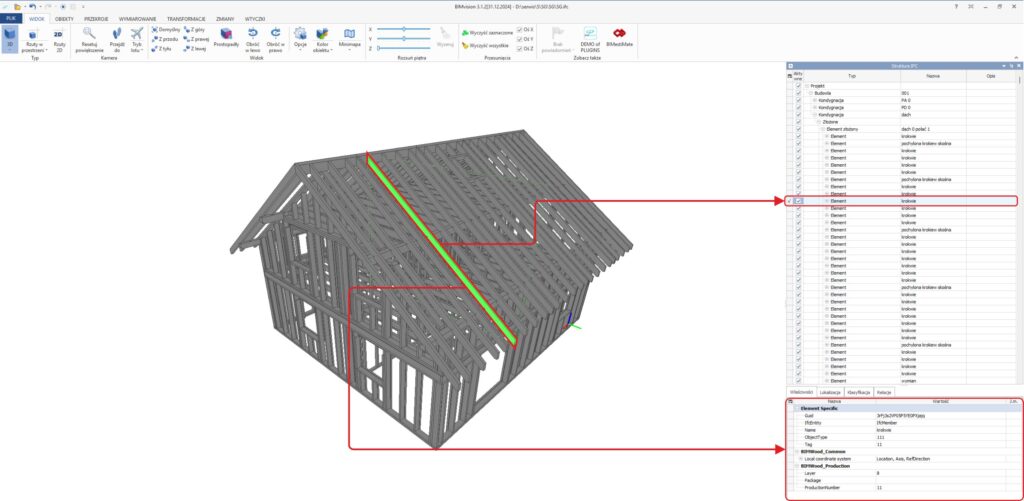Open the Relacje properties tab
The width and height of the screenshot is (1024, 501).
tap(884, 391)
